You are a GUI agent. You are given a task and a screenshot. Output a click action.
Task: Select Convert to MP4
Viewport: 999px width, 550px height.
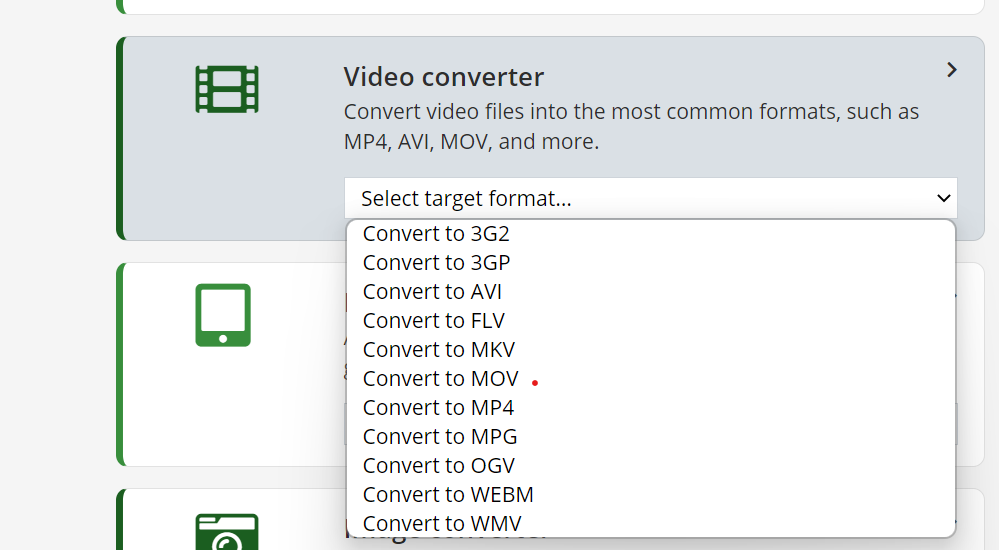650,407
